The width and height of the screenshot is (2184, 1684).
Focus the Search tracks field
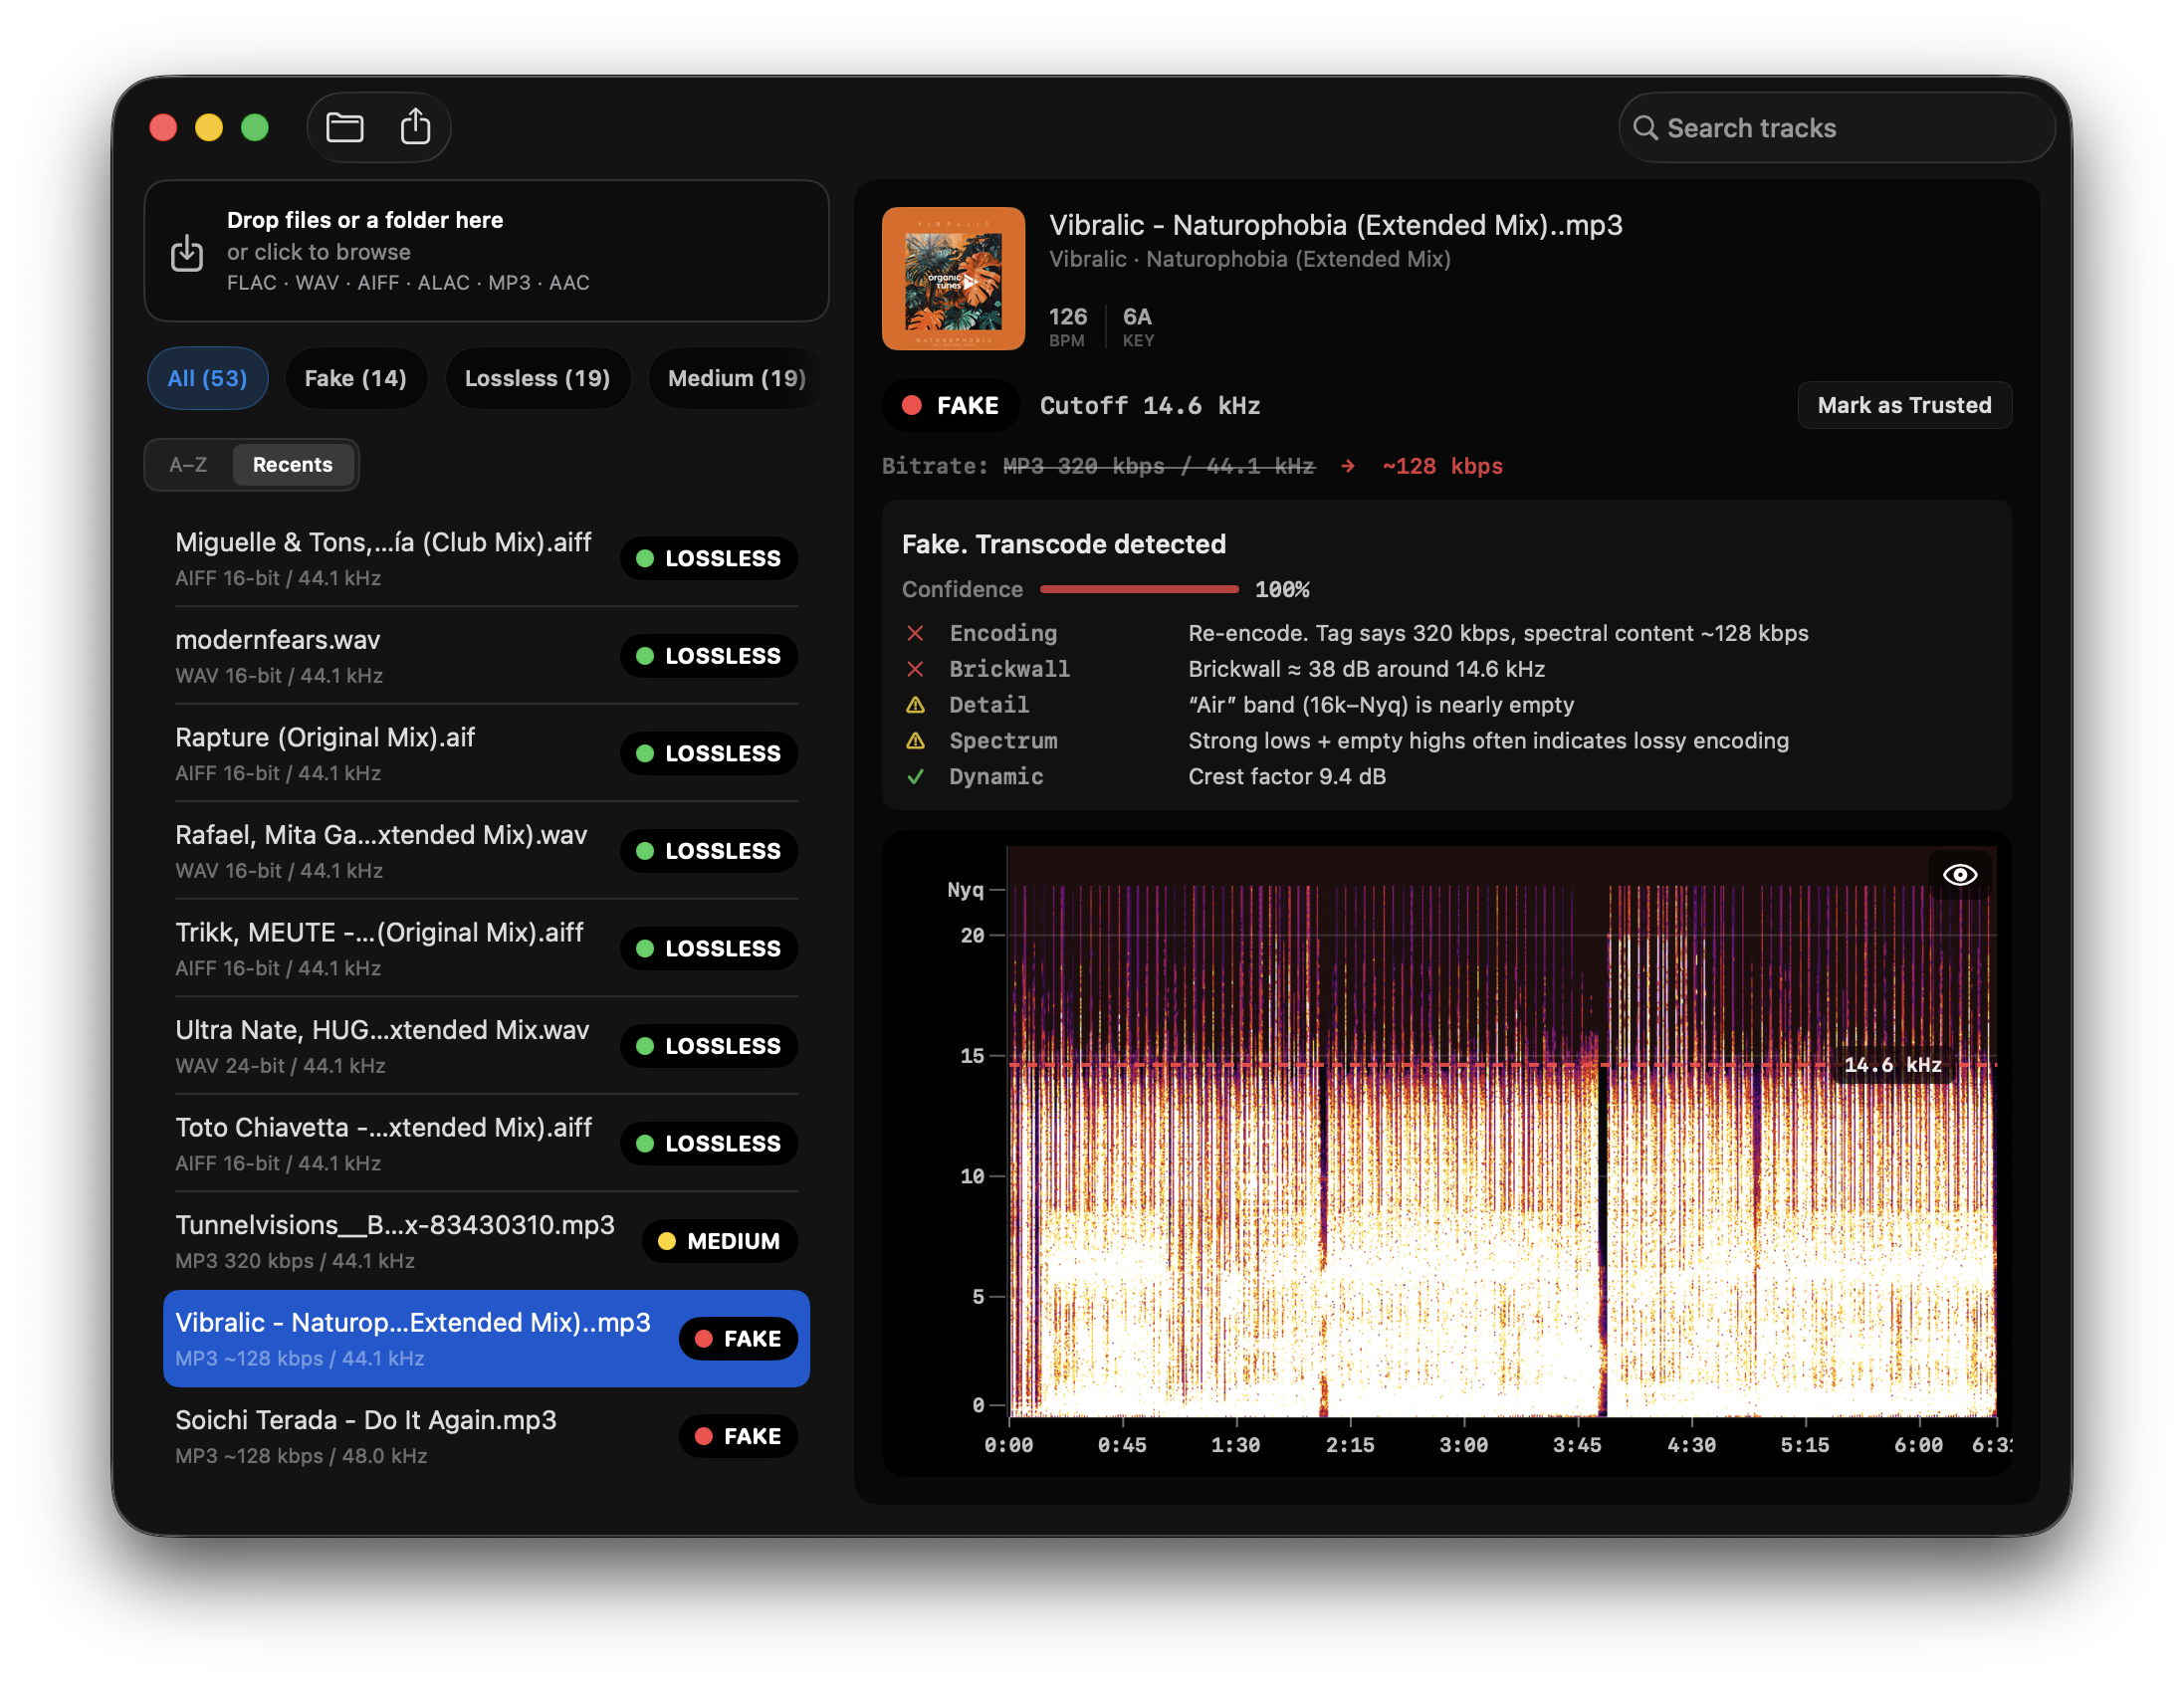1836,128
